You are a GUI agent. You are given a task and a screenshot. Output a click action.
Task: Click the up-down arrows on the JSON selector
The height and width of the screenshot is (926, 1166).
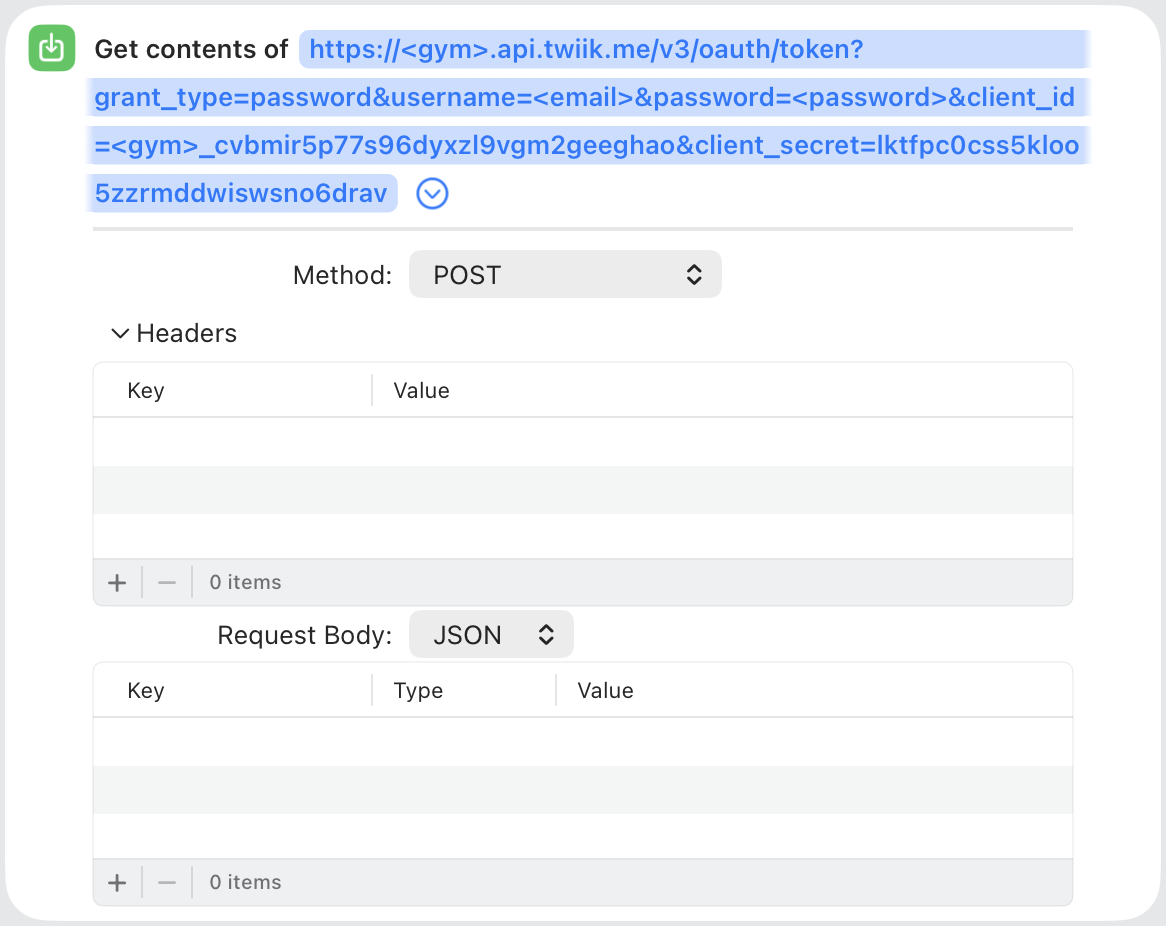tap(546, 634)
